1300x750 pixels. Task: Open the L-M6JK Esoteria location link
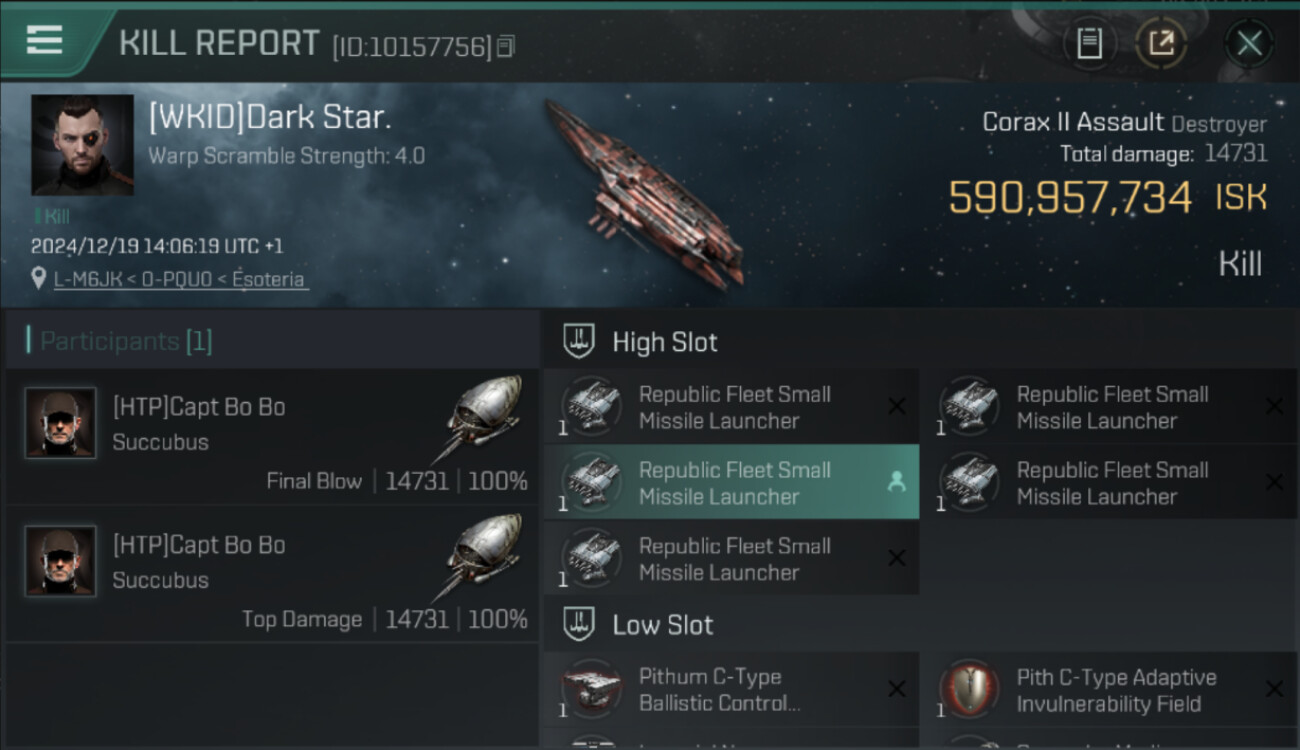coord(180,279)
